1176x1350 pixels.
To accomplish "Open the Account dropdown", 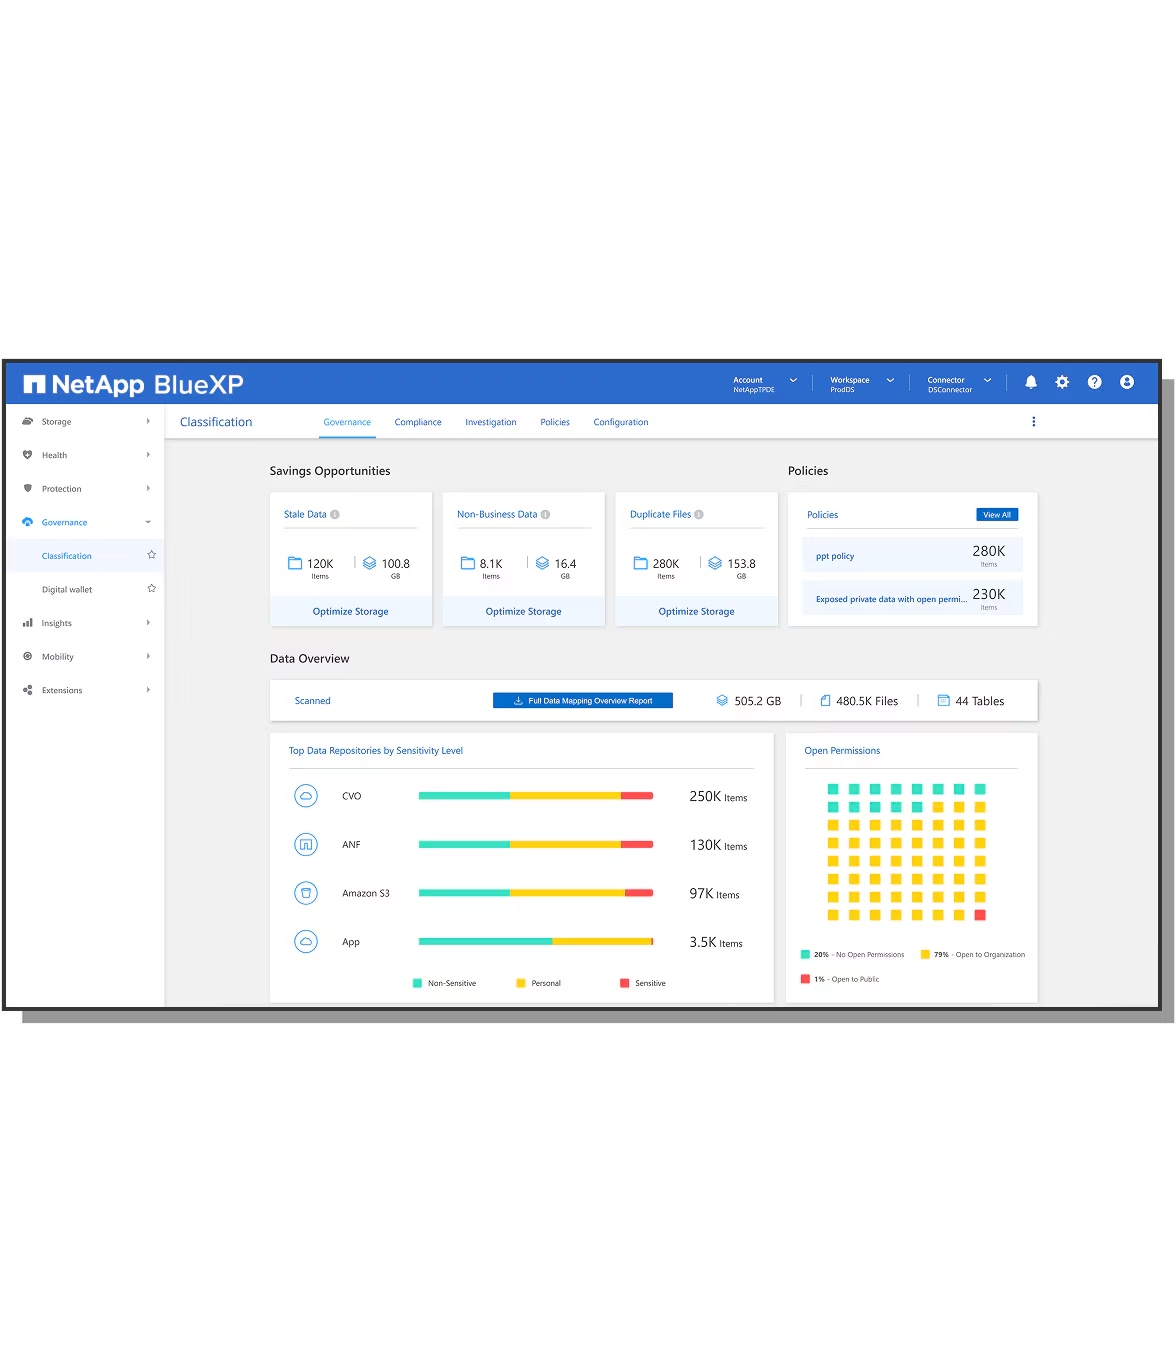I will coord(765,384).
